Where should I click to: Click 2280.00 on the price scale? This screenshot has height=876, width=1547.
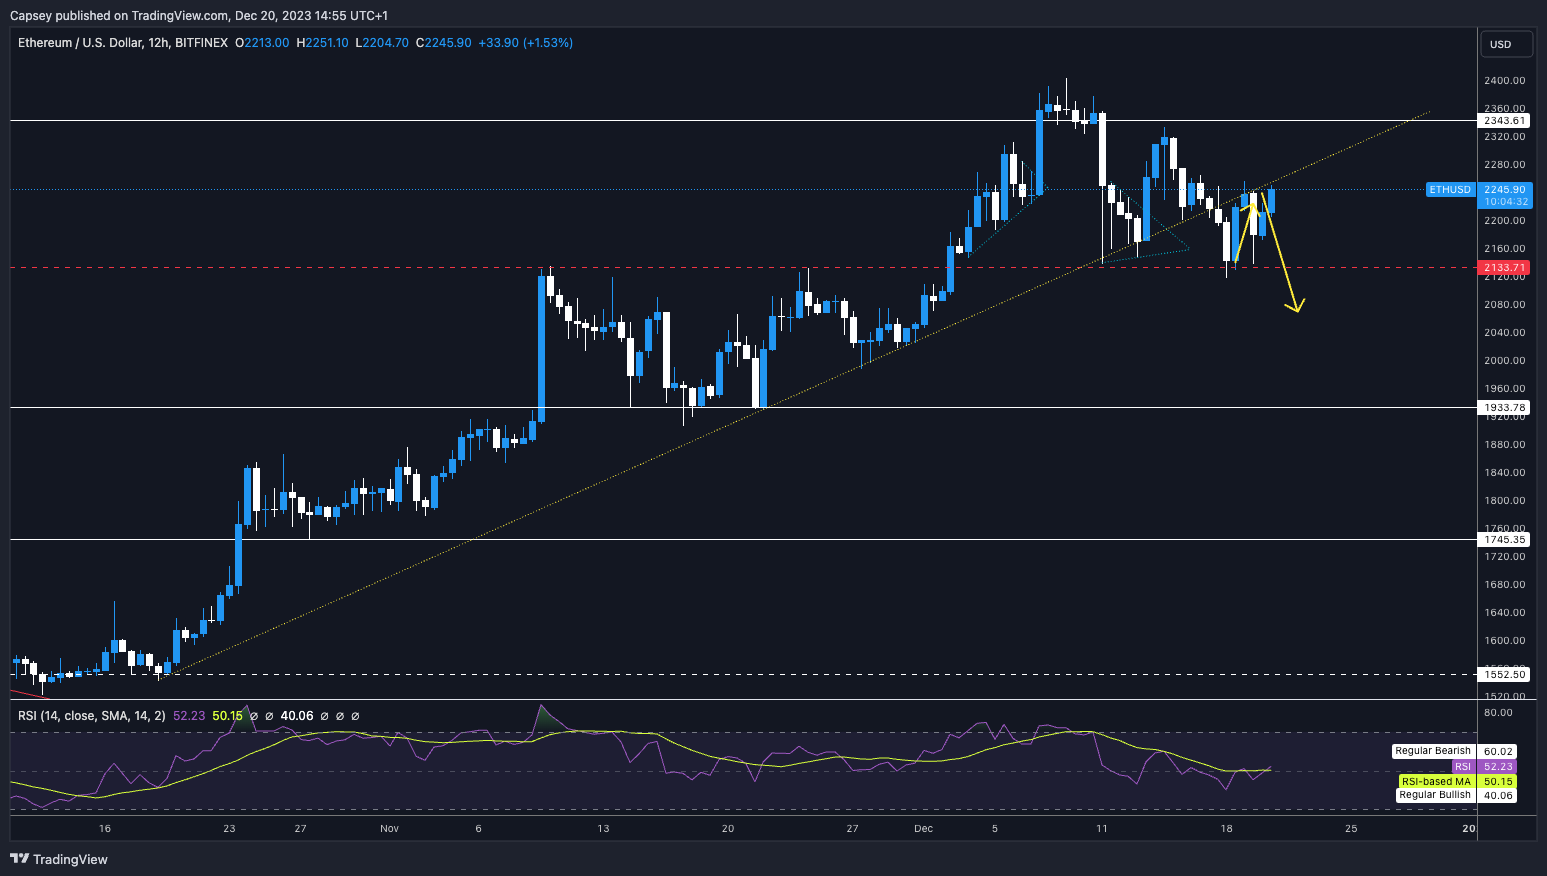click(x=1504, y=164)
